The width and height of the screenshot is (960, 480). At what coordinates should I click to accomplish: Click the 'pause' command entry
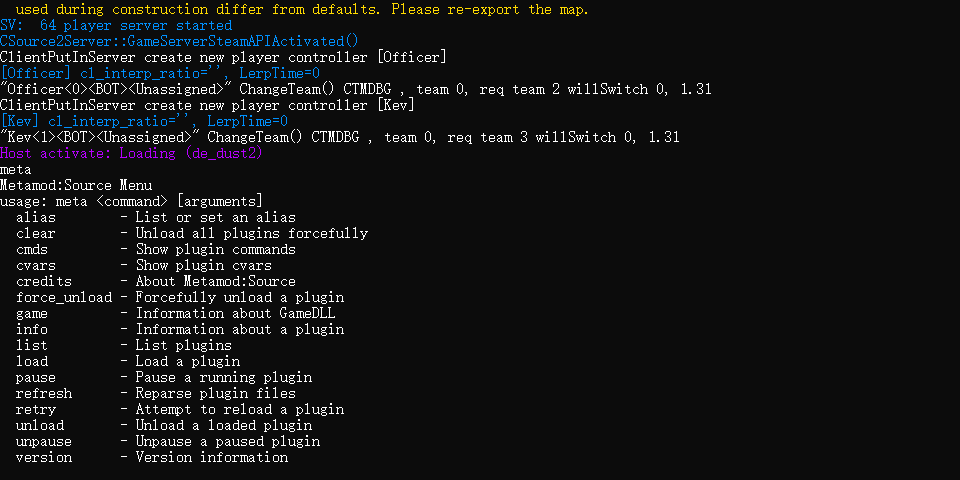click(36, 377)
